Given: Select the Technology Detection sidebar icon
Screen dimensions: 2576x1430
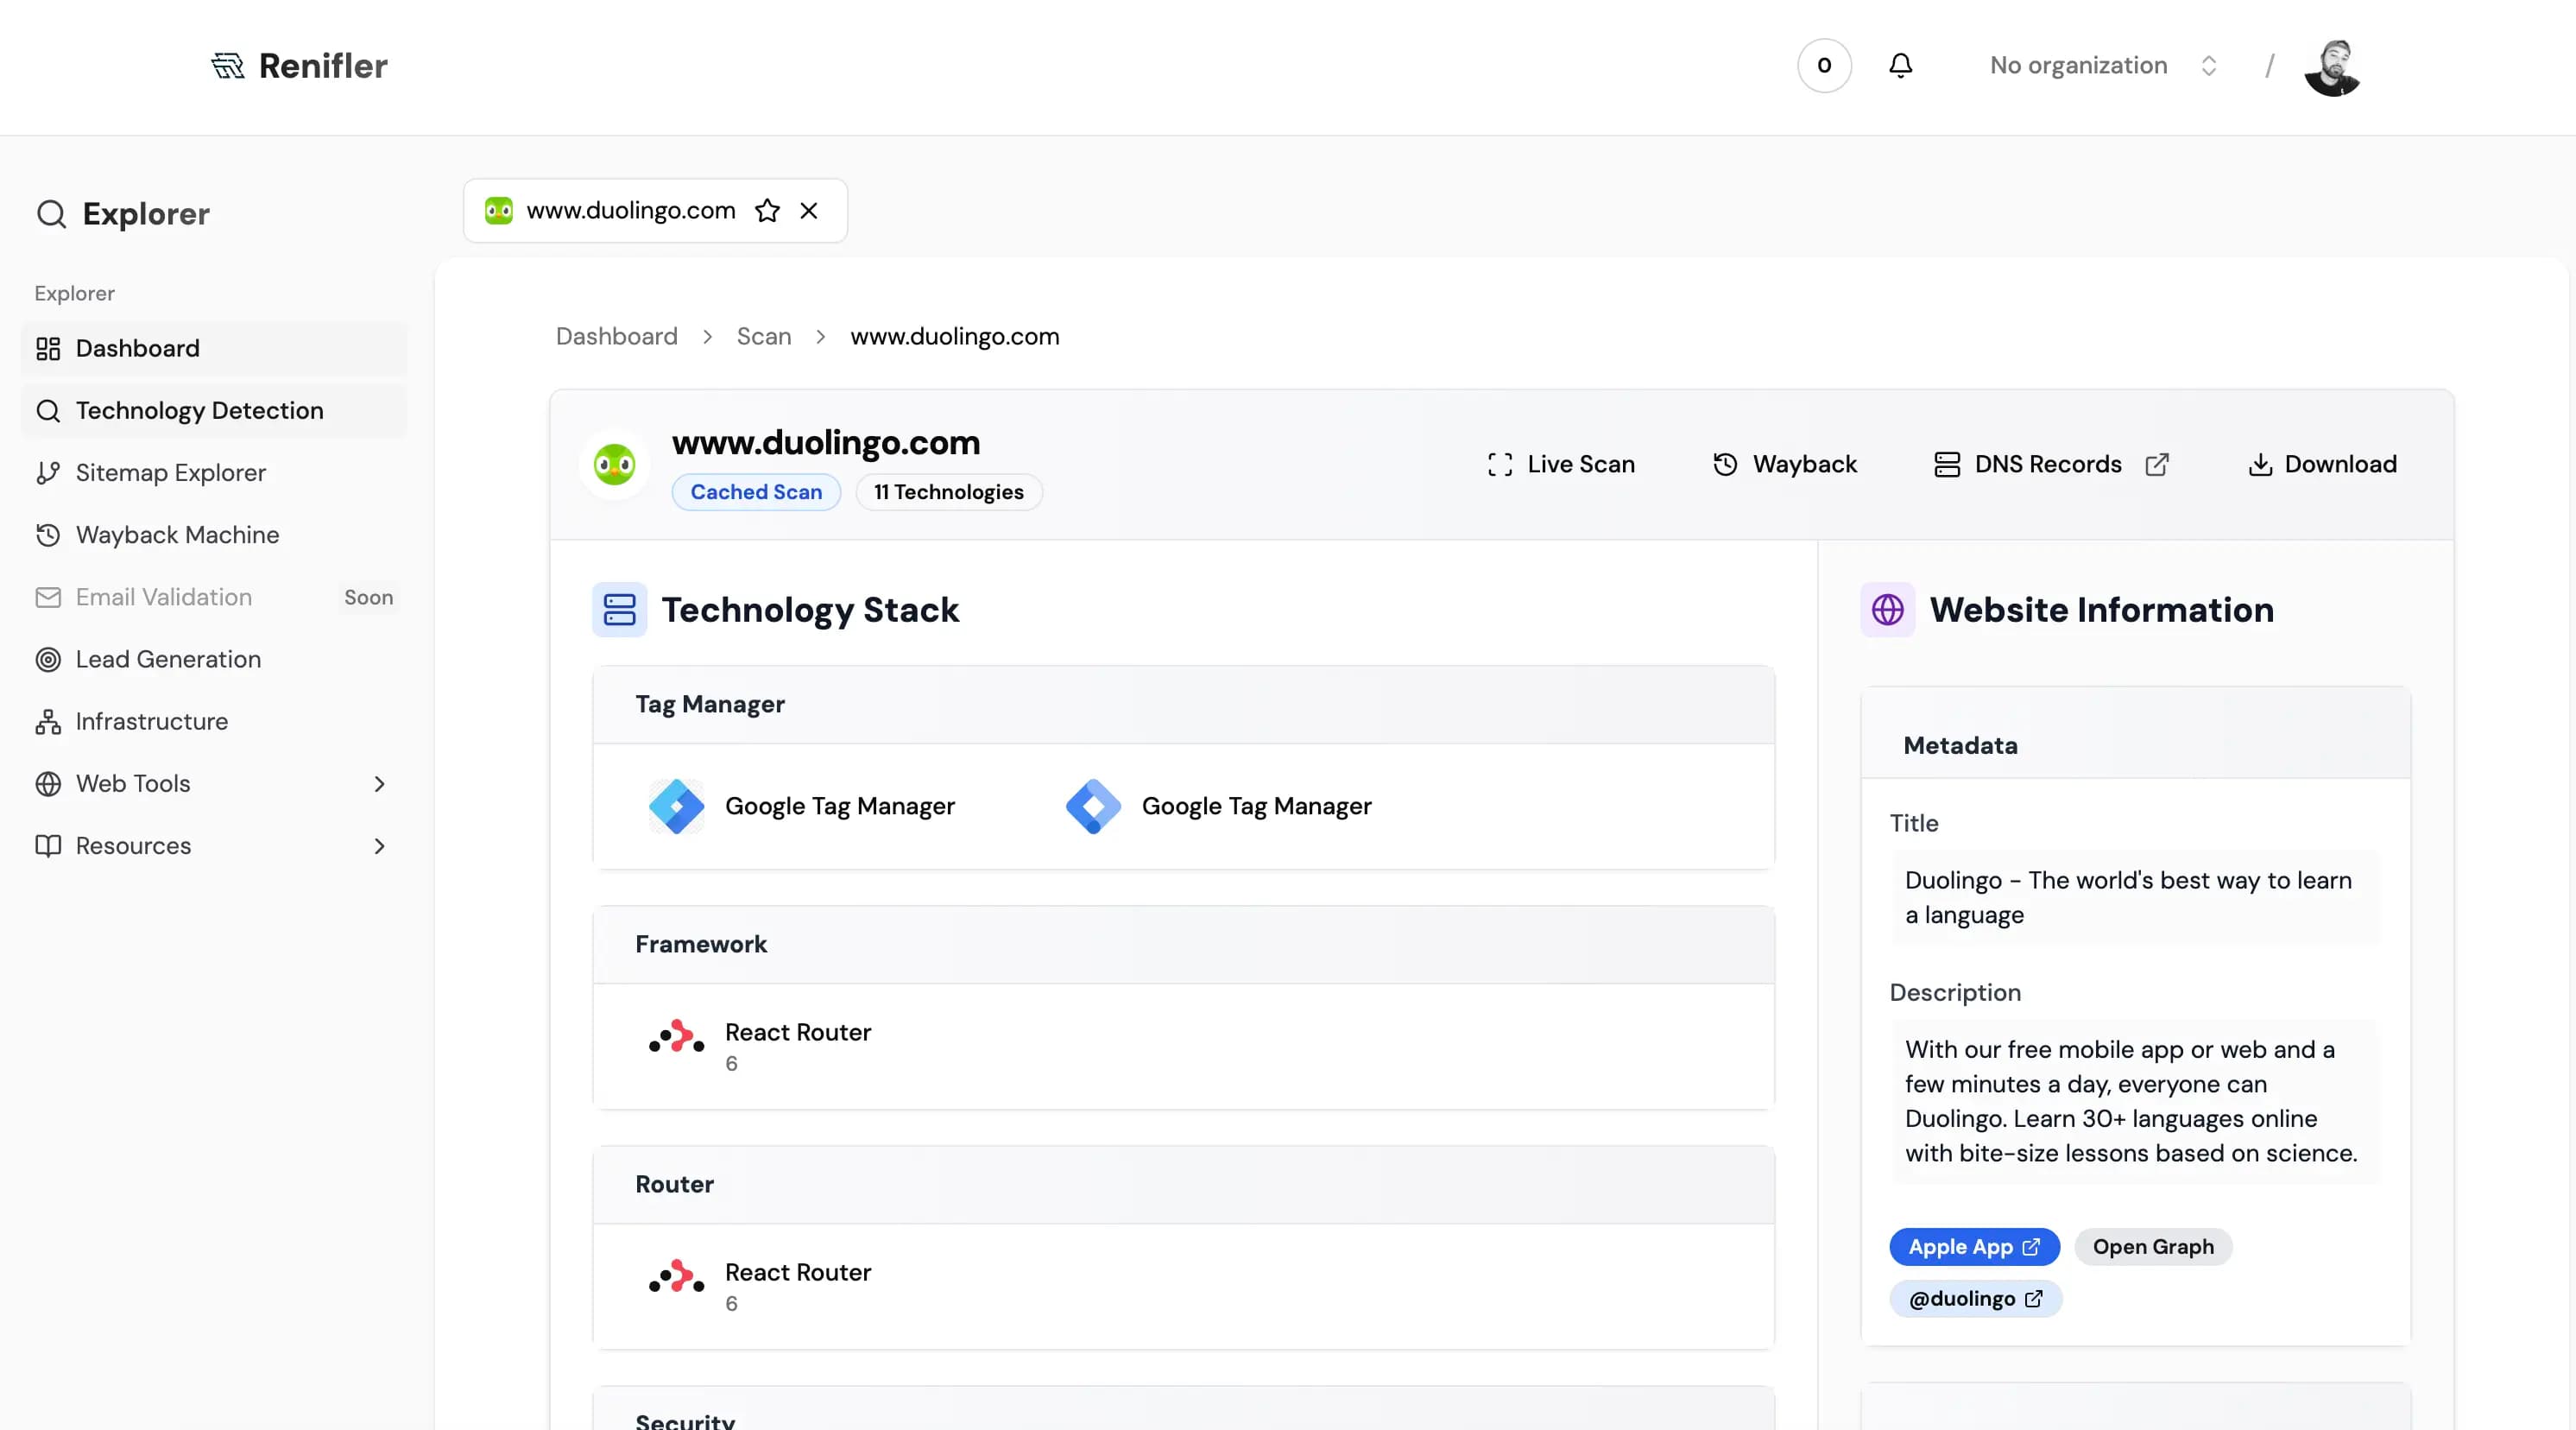Looking at the screenshot, I should [50, 410].
